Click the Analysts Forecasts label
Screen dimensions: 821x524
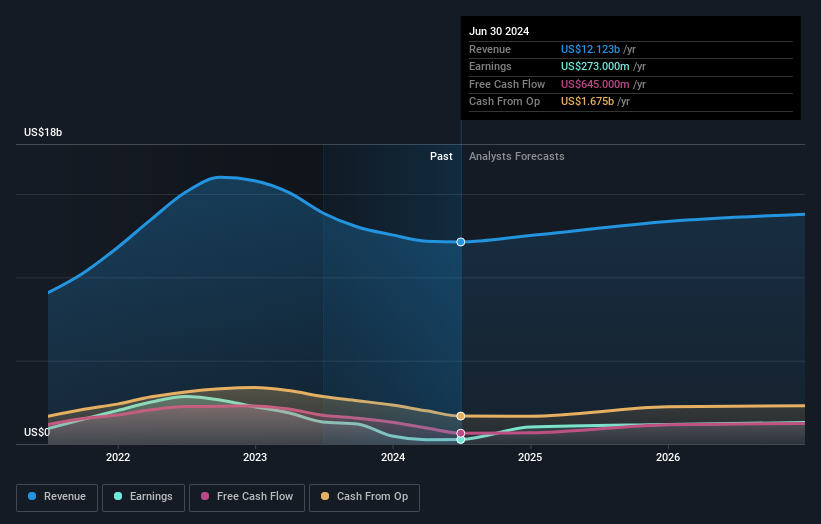pos(516,157)
